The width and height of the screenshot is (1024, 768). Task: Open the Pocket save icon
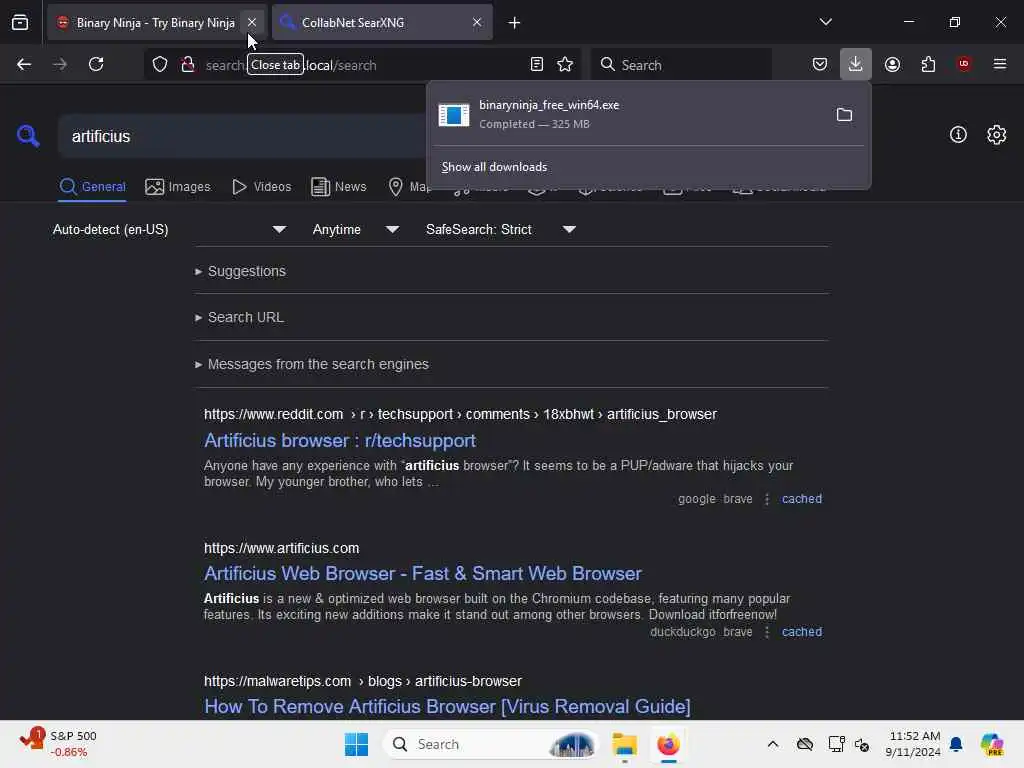820,64
